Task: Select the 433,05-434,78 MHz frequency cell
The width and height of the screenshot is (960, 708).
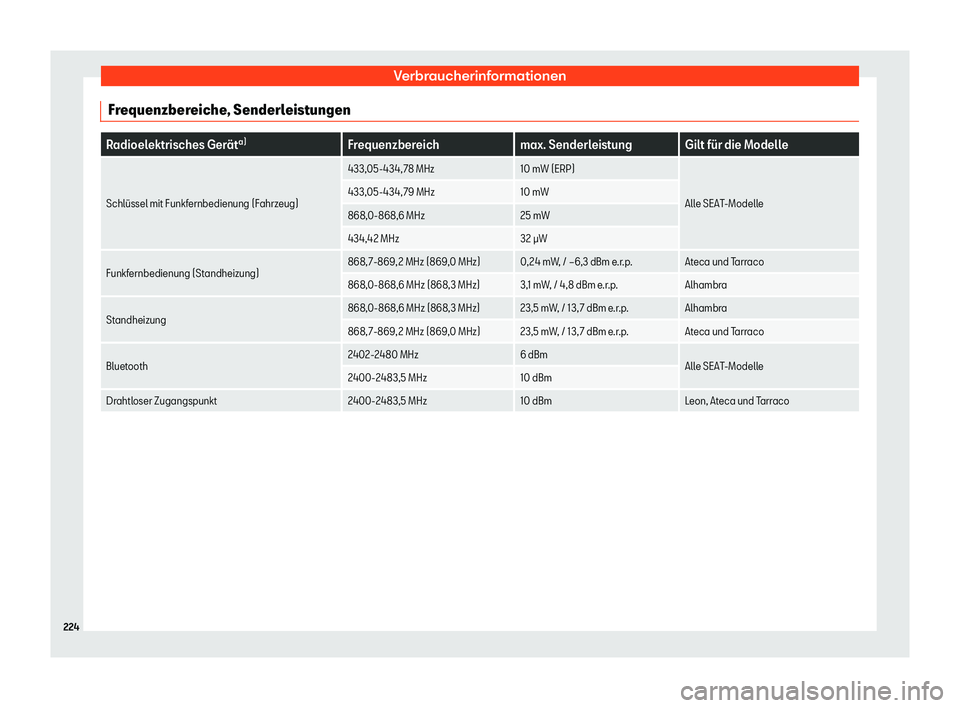Action: 390,169
